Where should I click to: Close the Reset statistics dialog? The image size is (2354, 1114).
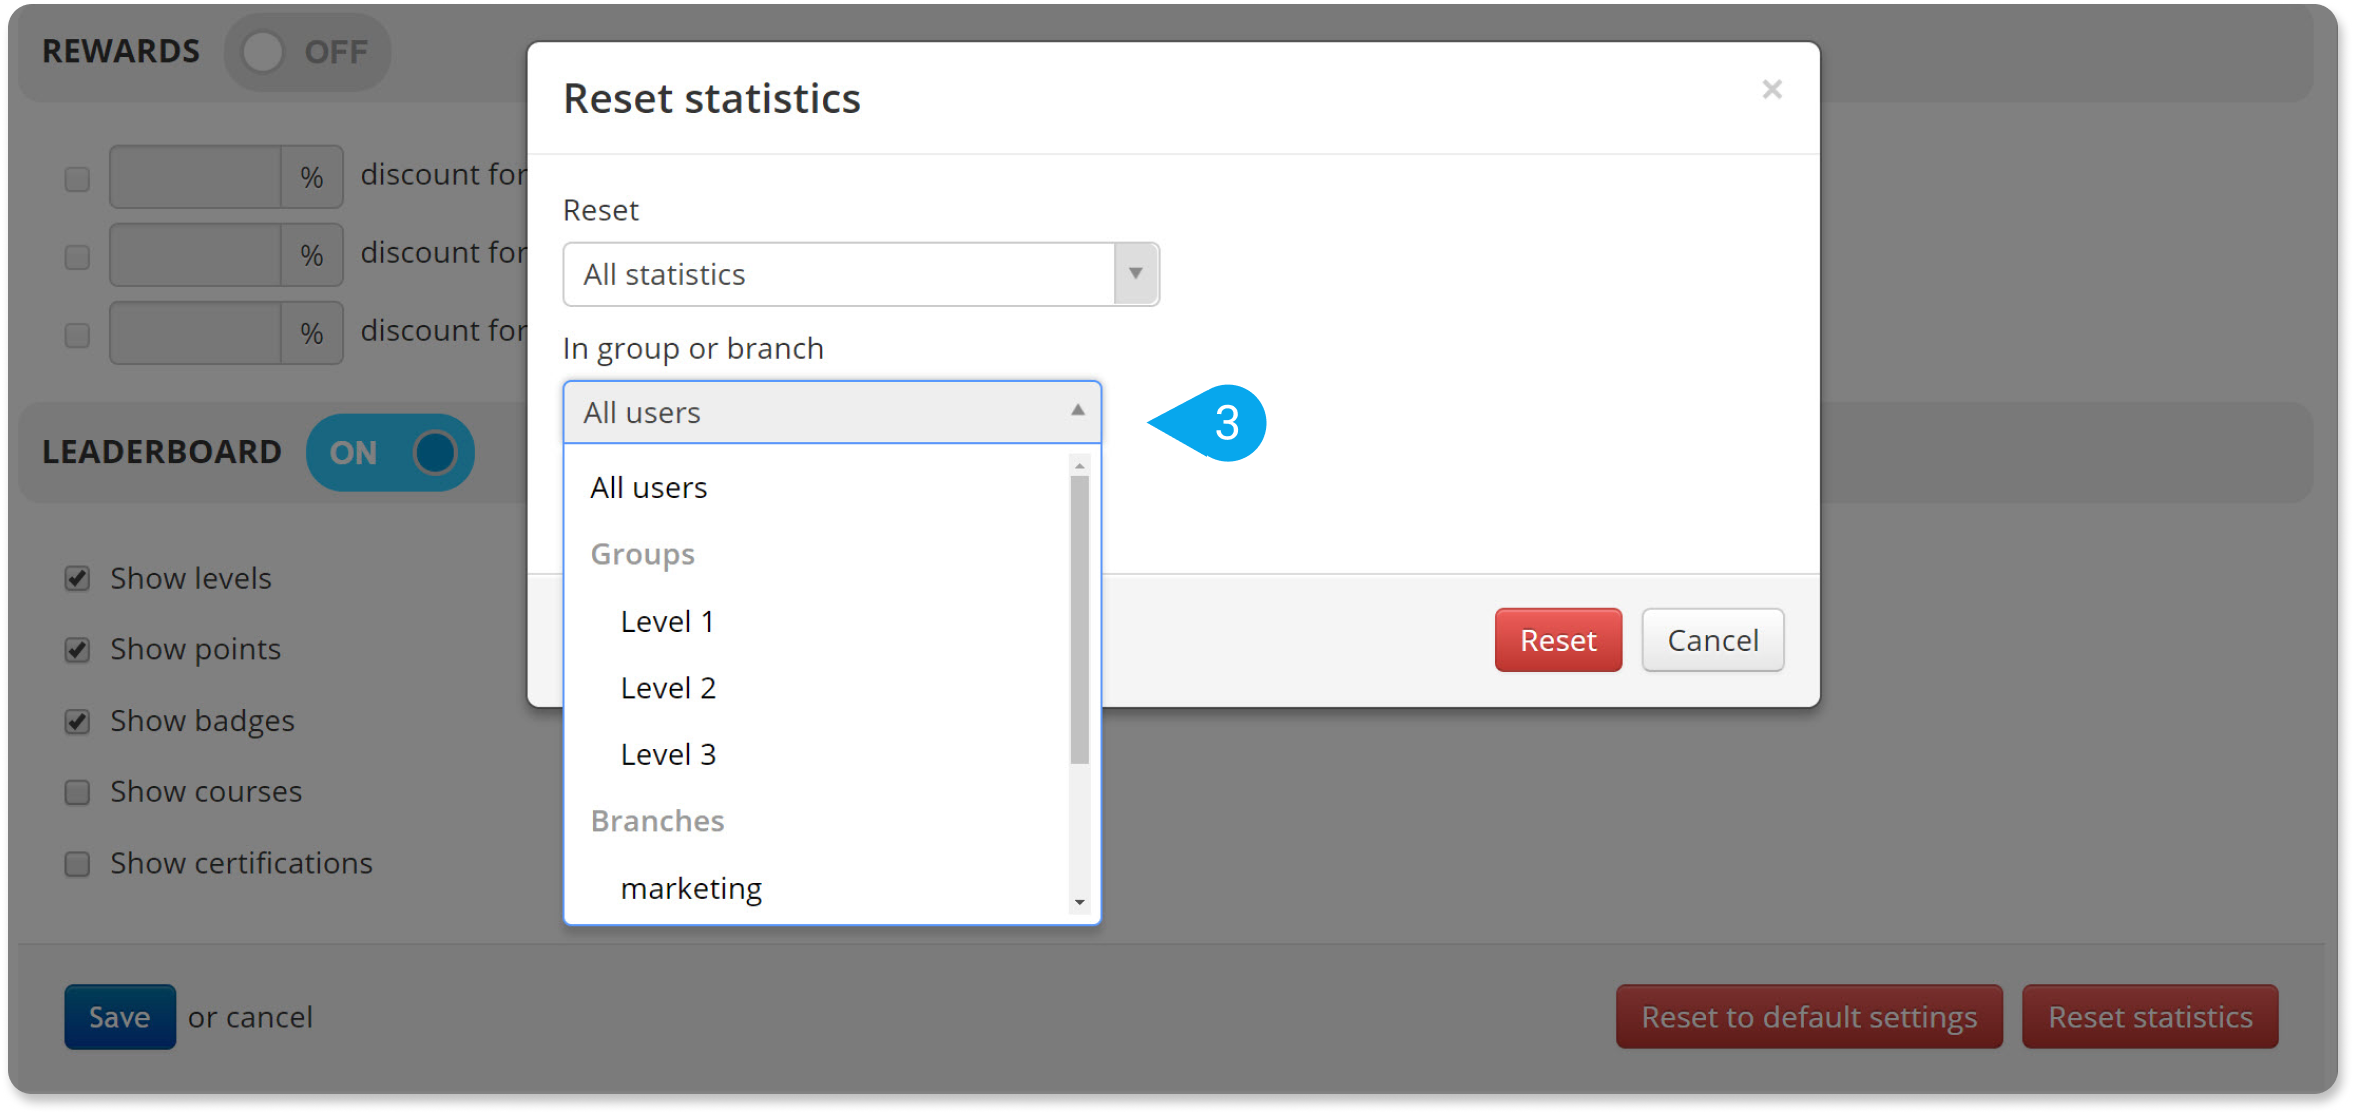click(x=1771, y=89)
